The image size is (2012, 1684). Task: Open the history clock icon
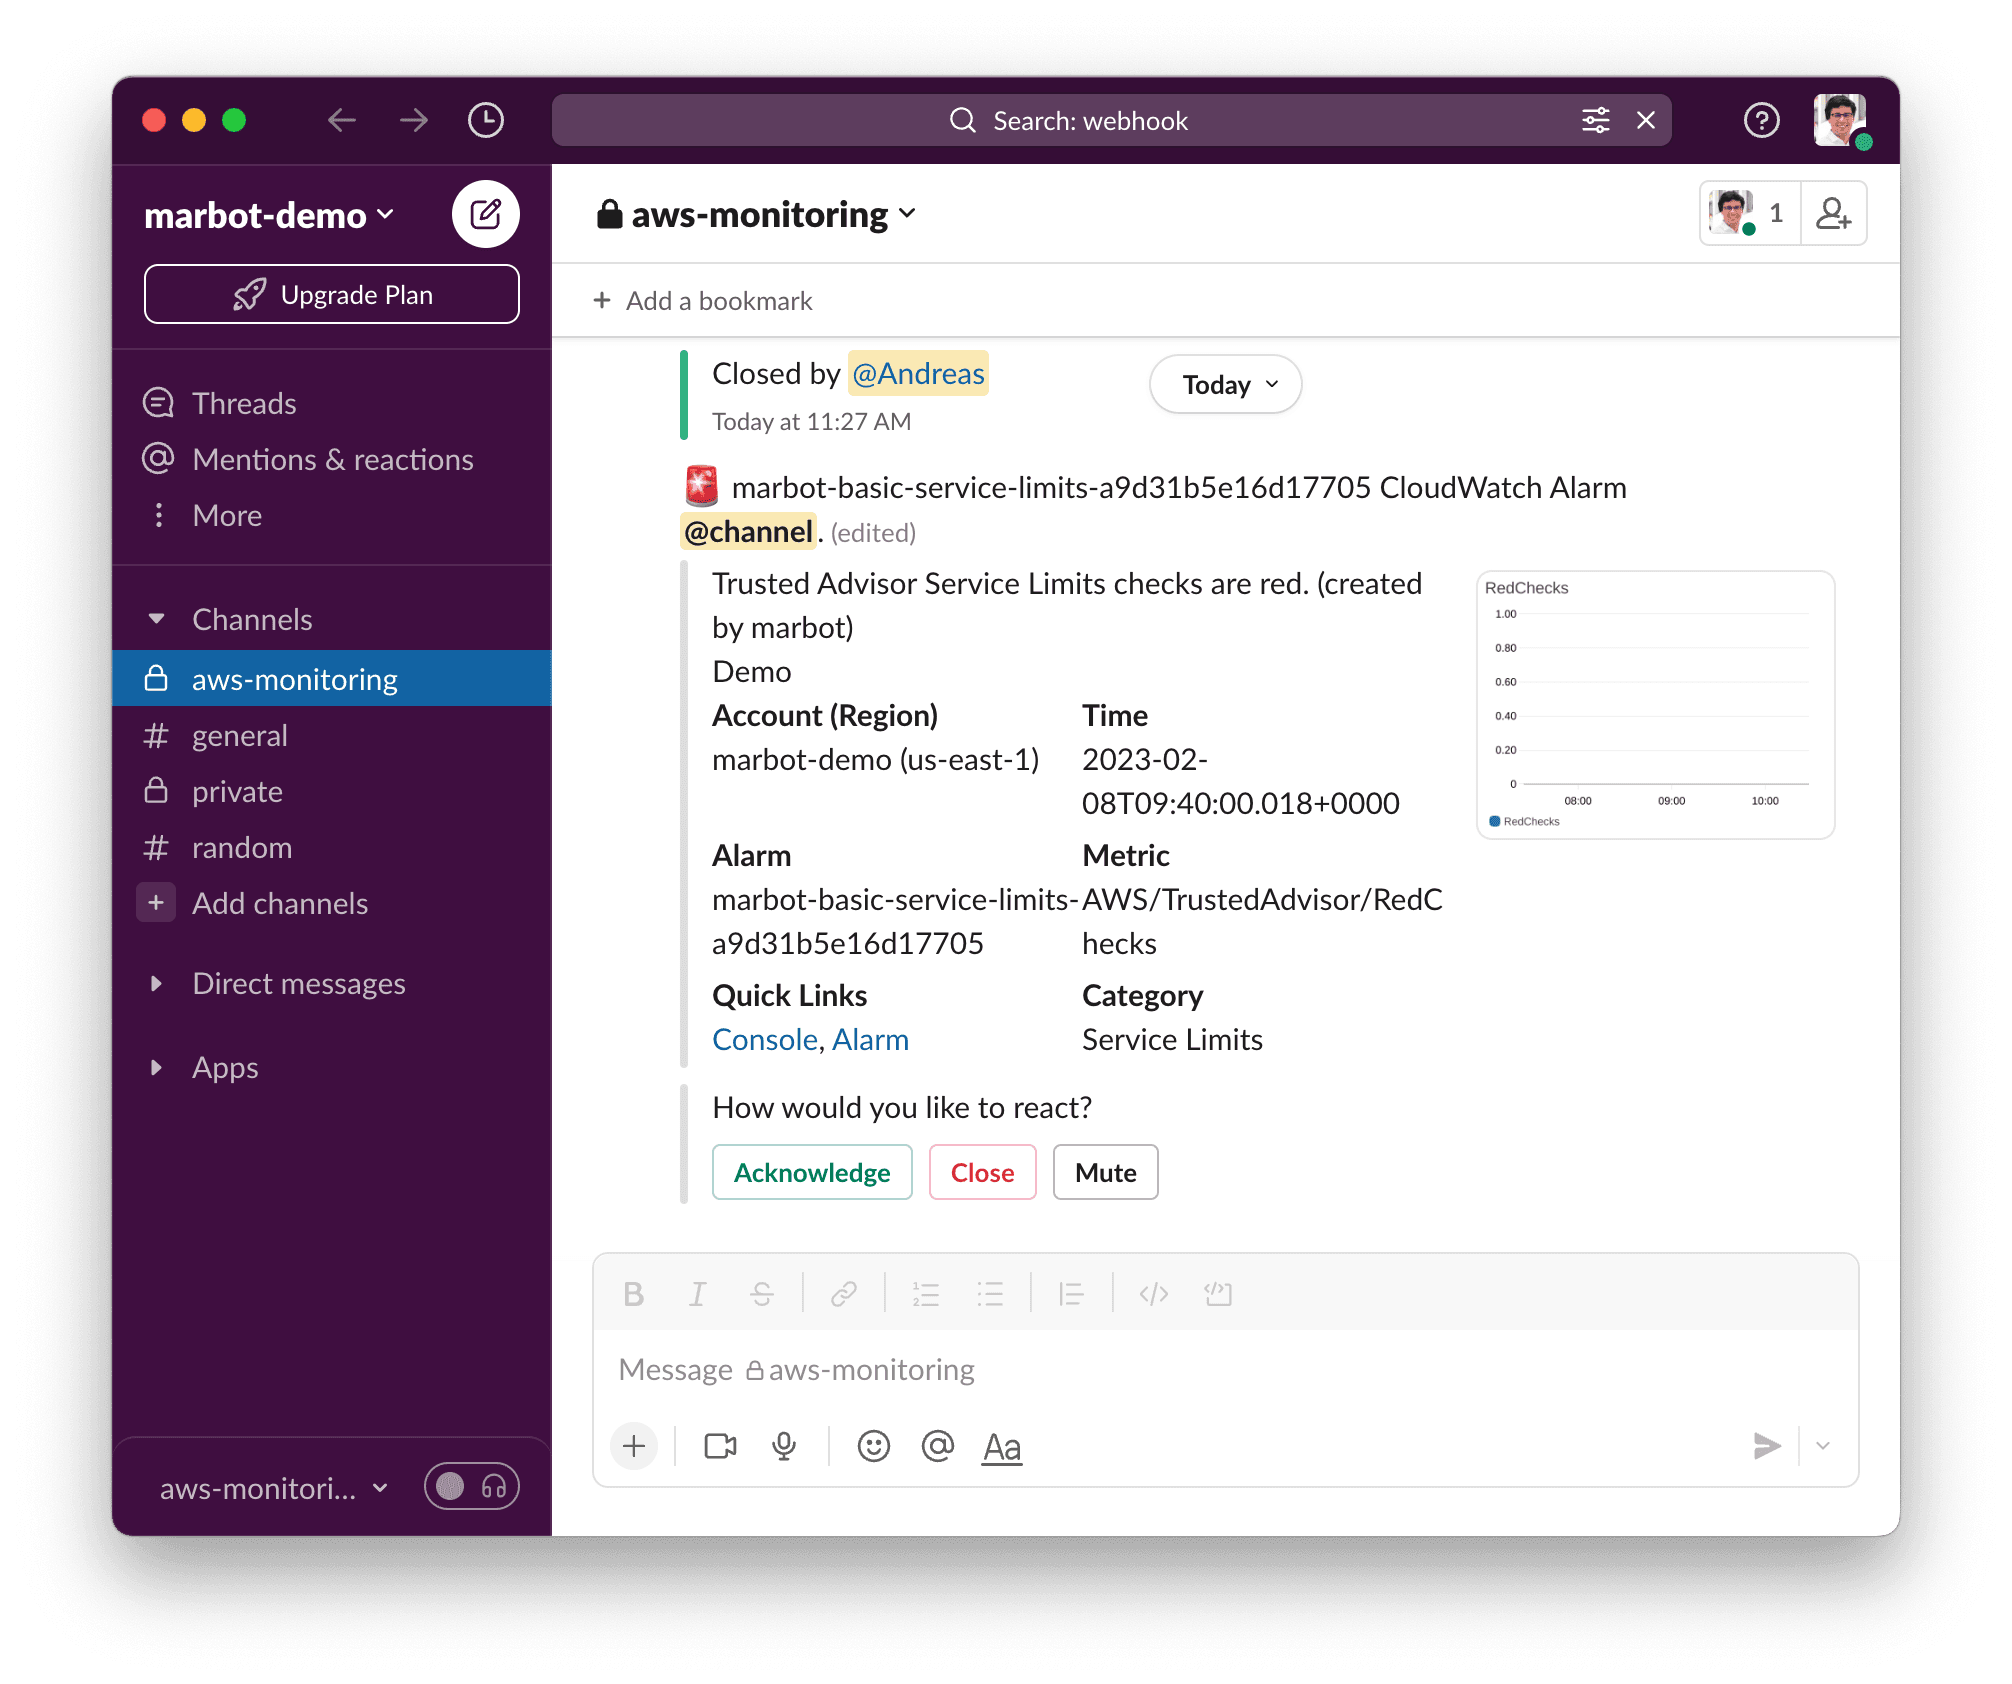pos(486,121)
